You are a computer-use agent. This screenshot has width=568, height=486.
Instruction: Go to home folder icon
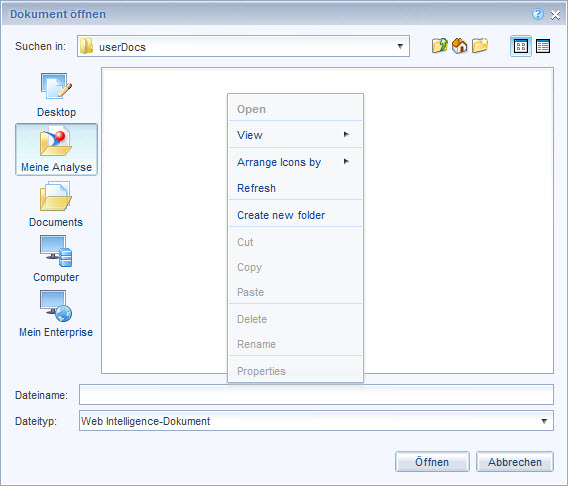click(460, 46)
